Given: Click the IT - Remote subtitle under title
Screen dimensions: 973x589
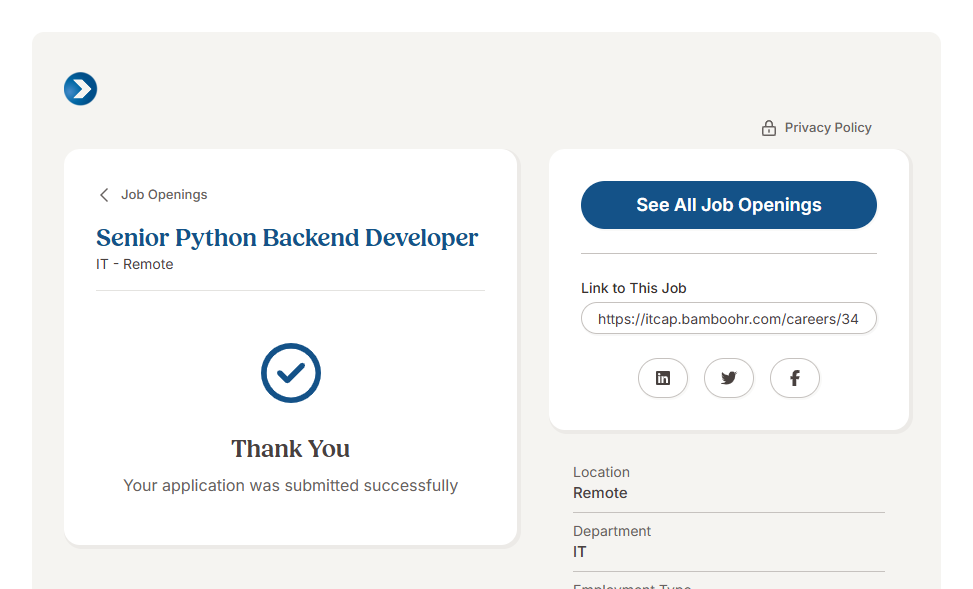Looking at the screenshot, I should click(x=134, y=265).
